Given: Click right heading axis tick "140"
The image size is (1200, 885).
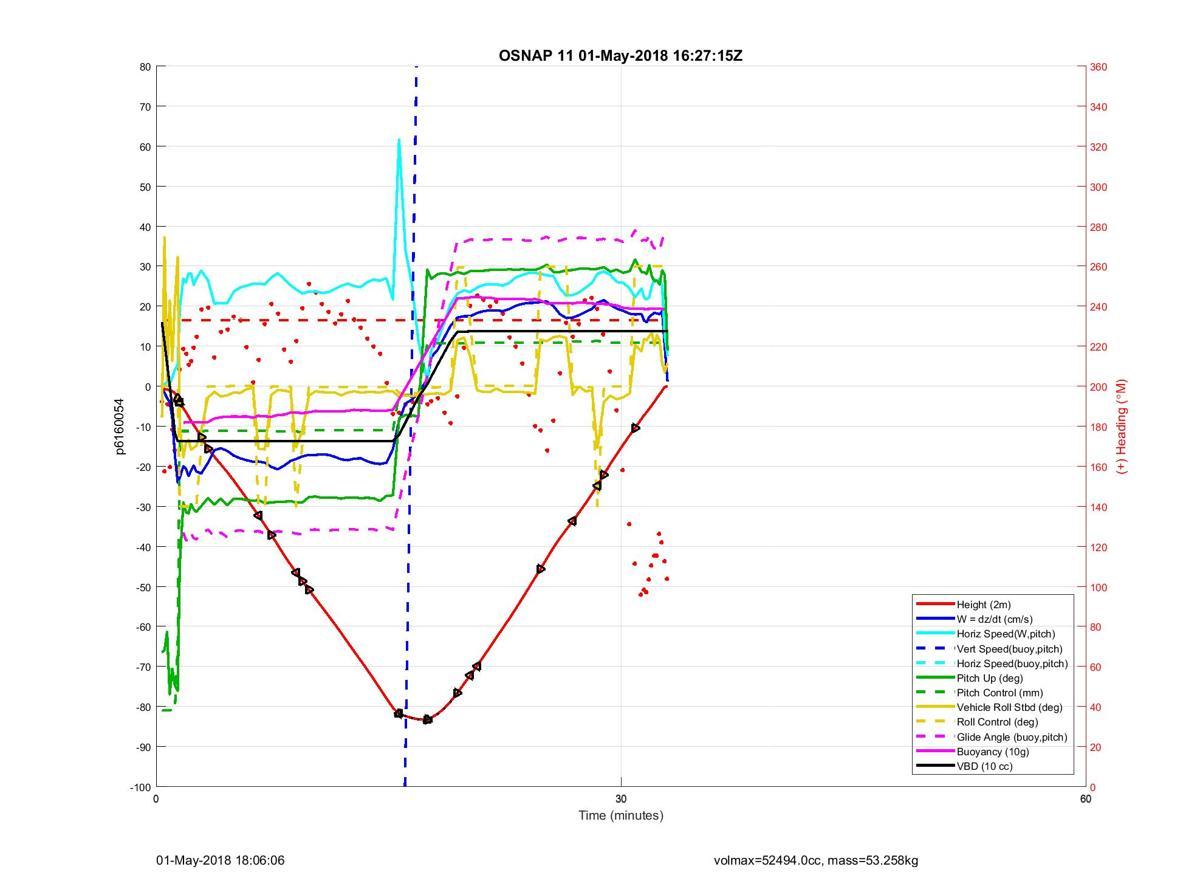Looking at the screenshot, I should (1098, 507).
